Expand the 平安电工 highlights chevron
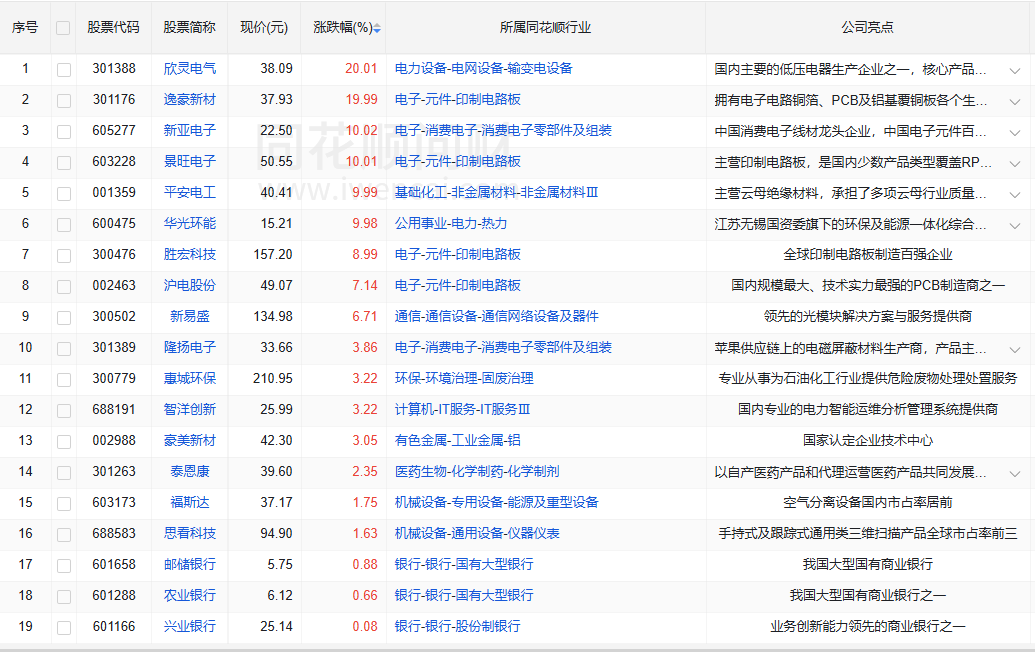This screenshot has height=652, width=1035. pyautogui.click(x=1015, y=195)
